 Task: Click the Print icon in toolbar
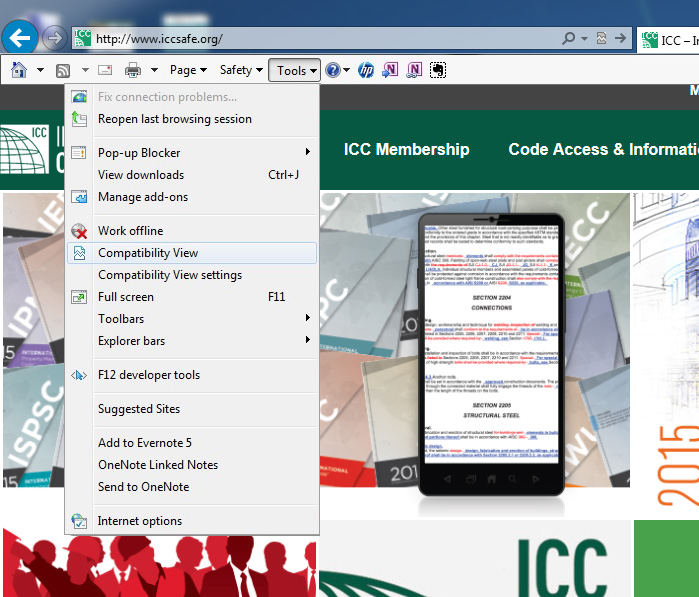132,70
